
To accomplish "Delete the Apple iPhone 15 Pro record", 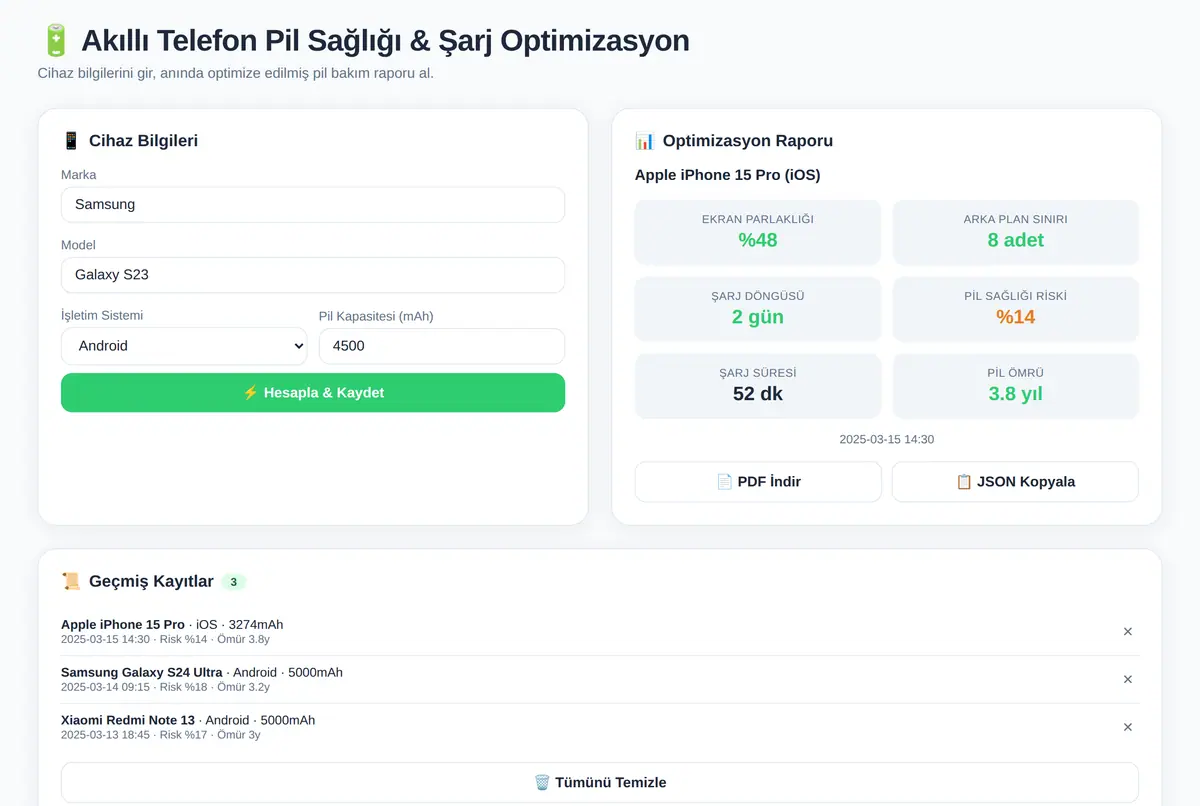I will tap(1127, 632).
